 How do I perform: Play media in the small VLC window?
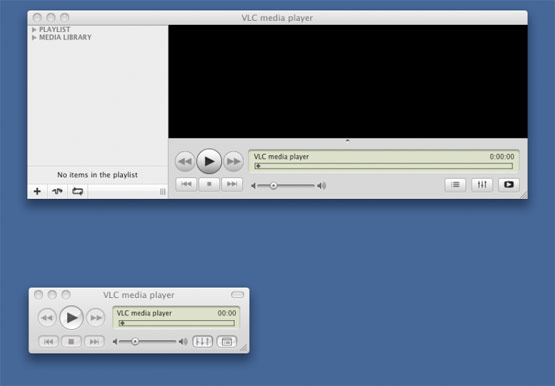point(71,318)
